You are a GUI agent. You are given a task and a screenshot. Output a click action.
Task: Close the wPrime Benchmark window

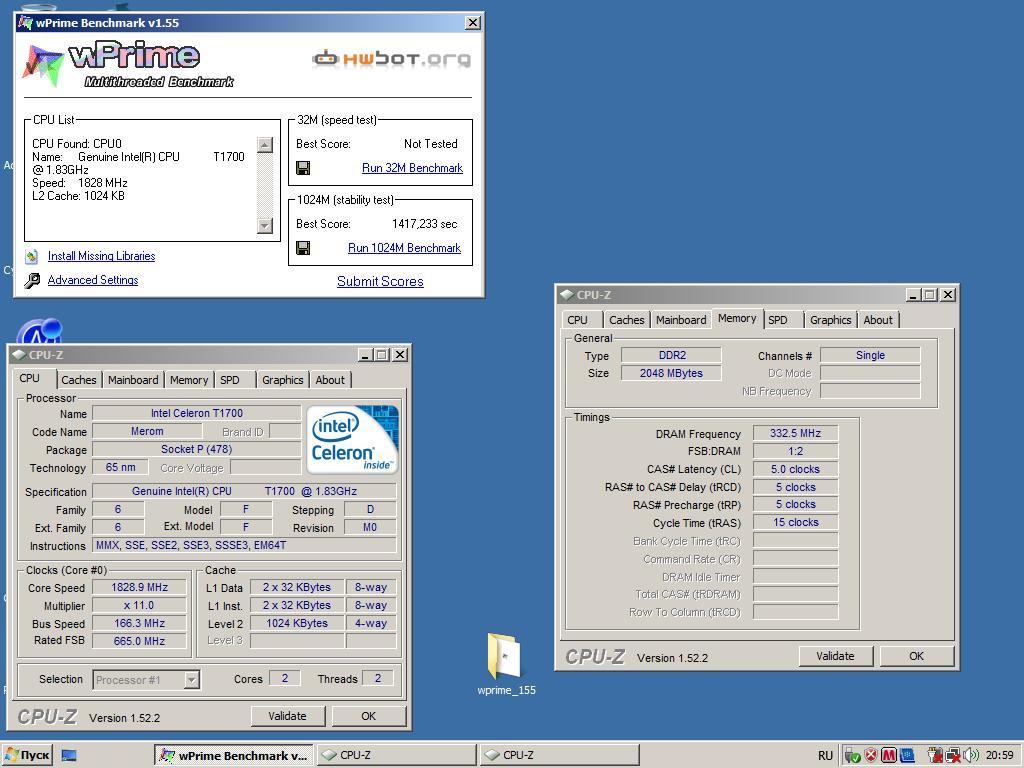(473, 23)
